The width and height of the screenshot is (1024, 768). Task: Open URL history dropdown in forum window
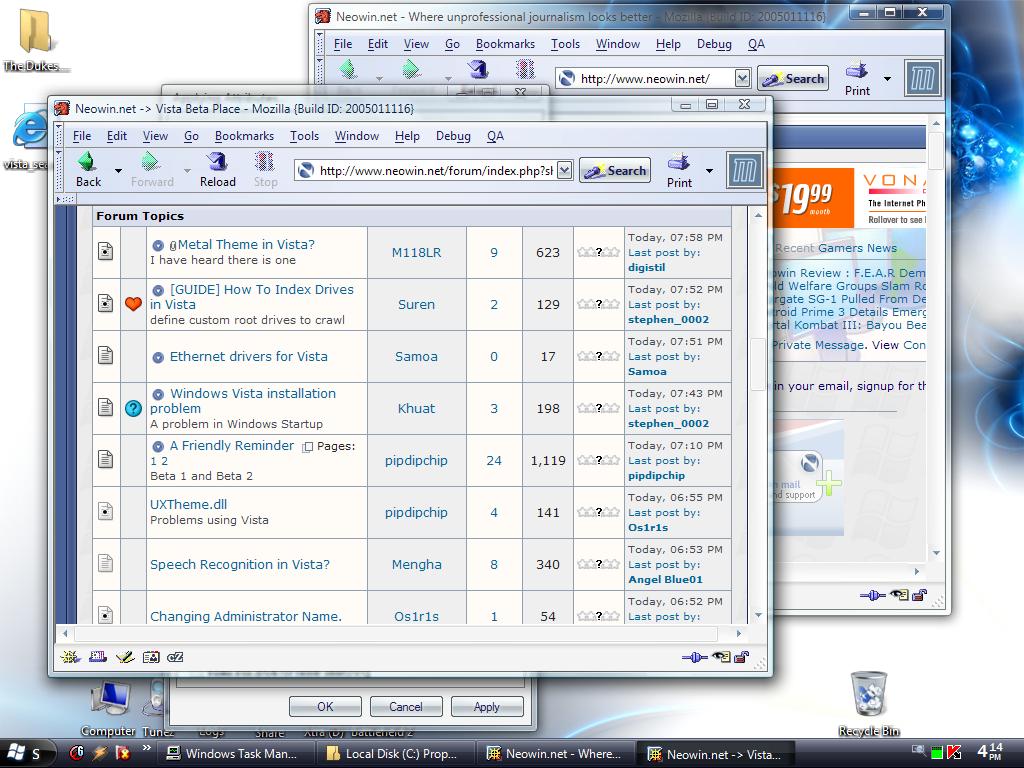click(564, 170)
